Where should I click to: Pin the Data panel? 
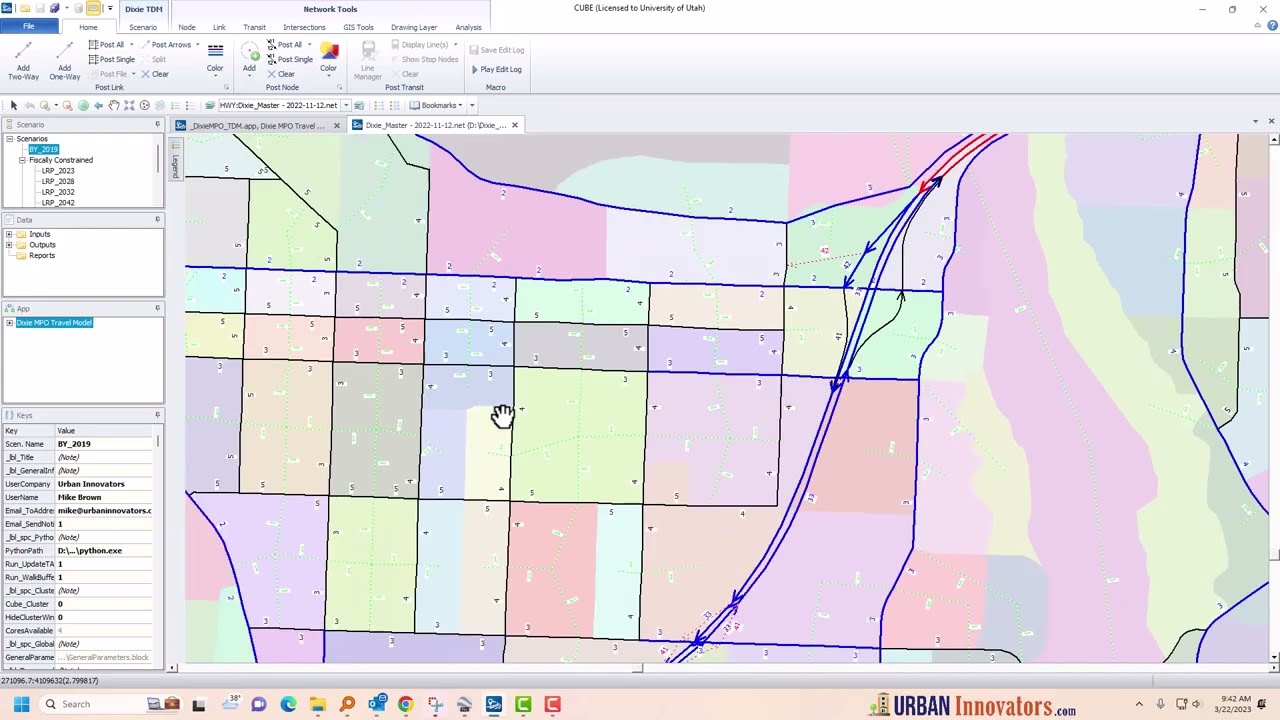(157, 219)
